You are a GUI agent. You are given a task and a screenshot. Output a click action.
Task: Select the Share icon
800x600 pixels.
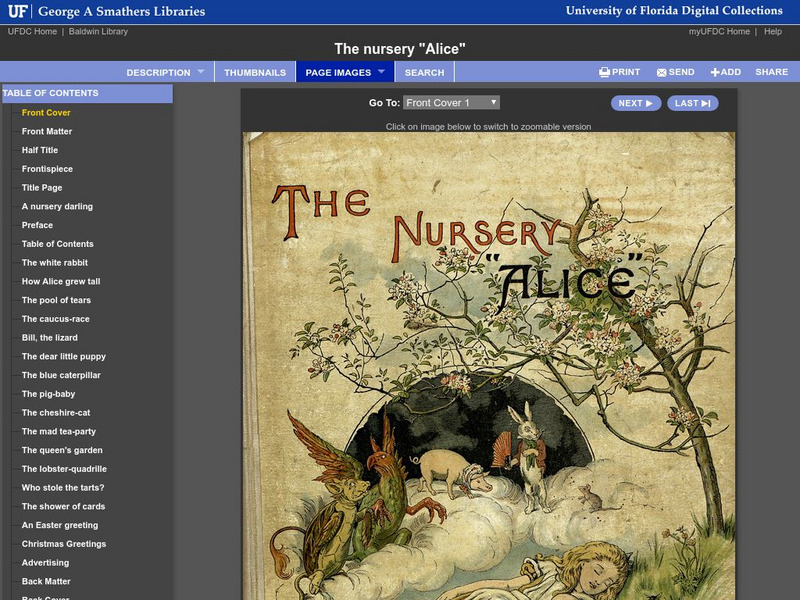[x=772, y=71]
